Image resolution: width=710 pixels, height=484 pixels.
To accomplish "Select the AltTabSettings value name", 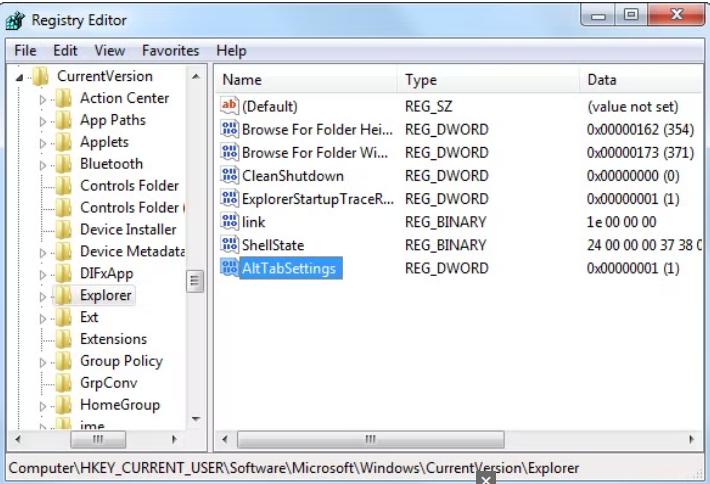I will tap(289, 268).
